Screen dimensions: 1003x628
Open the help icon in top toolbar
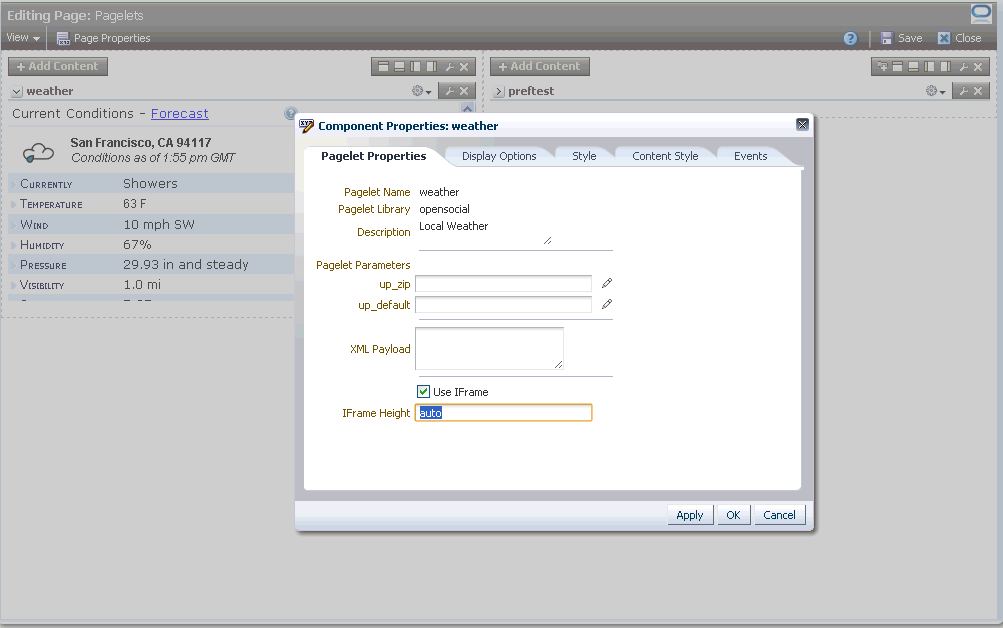(x=850, y=38)
